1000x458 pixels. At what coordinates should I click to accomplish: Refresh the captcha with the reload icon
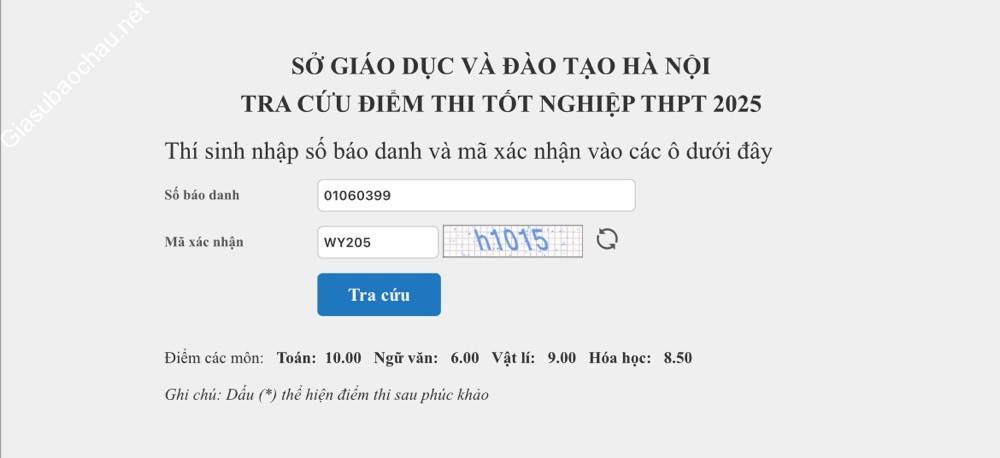coord(607,240)
